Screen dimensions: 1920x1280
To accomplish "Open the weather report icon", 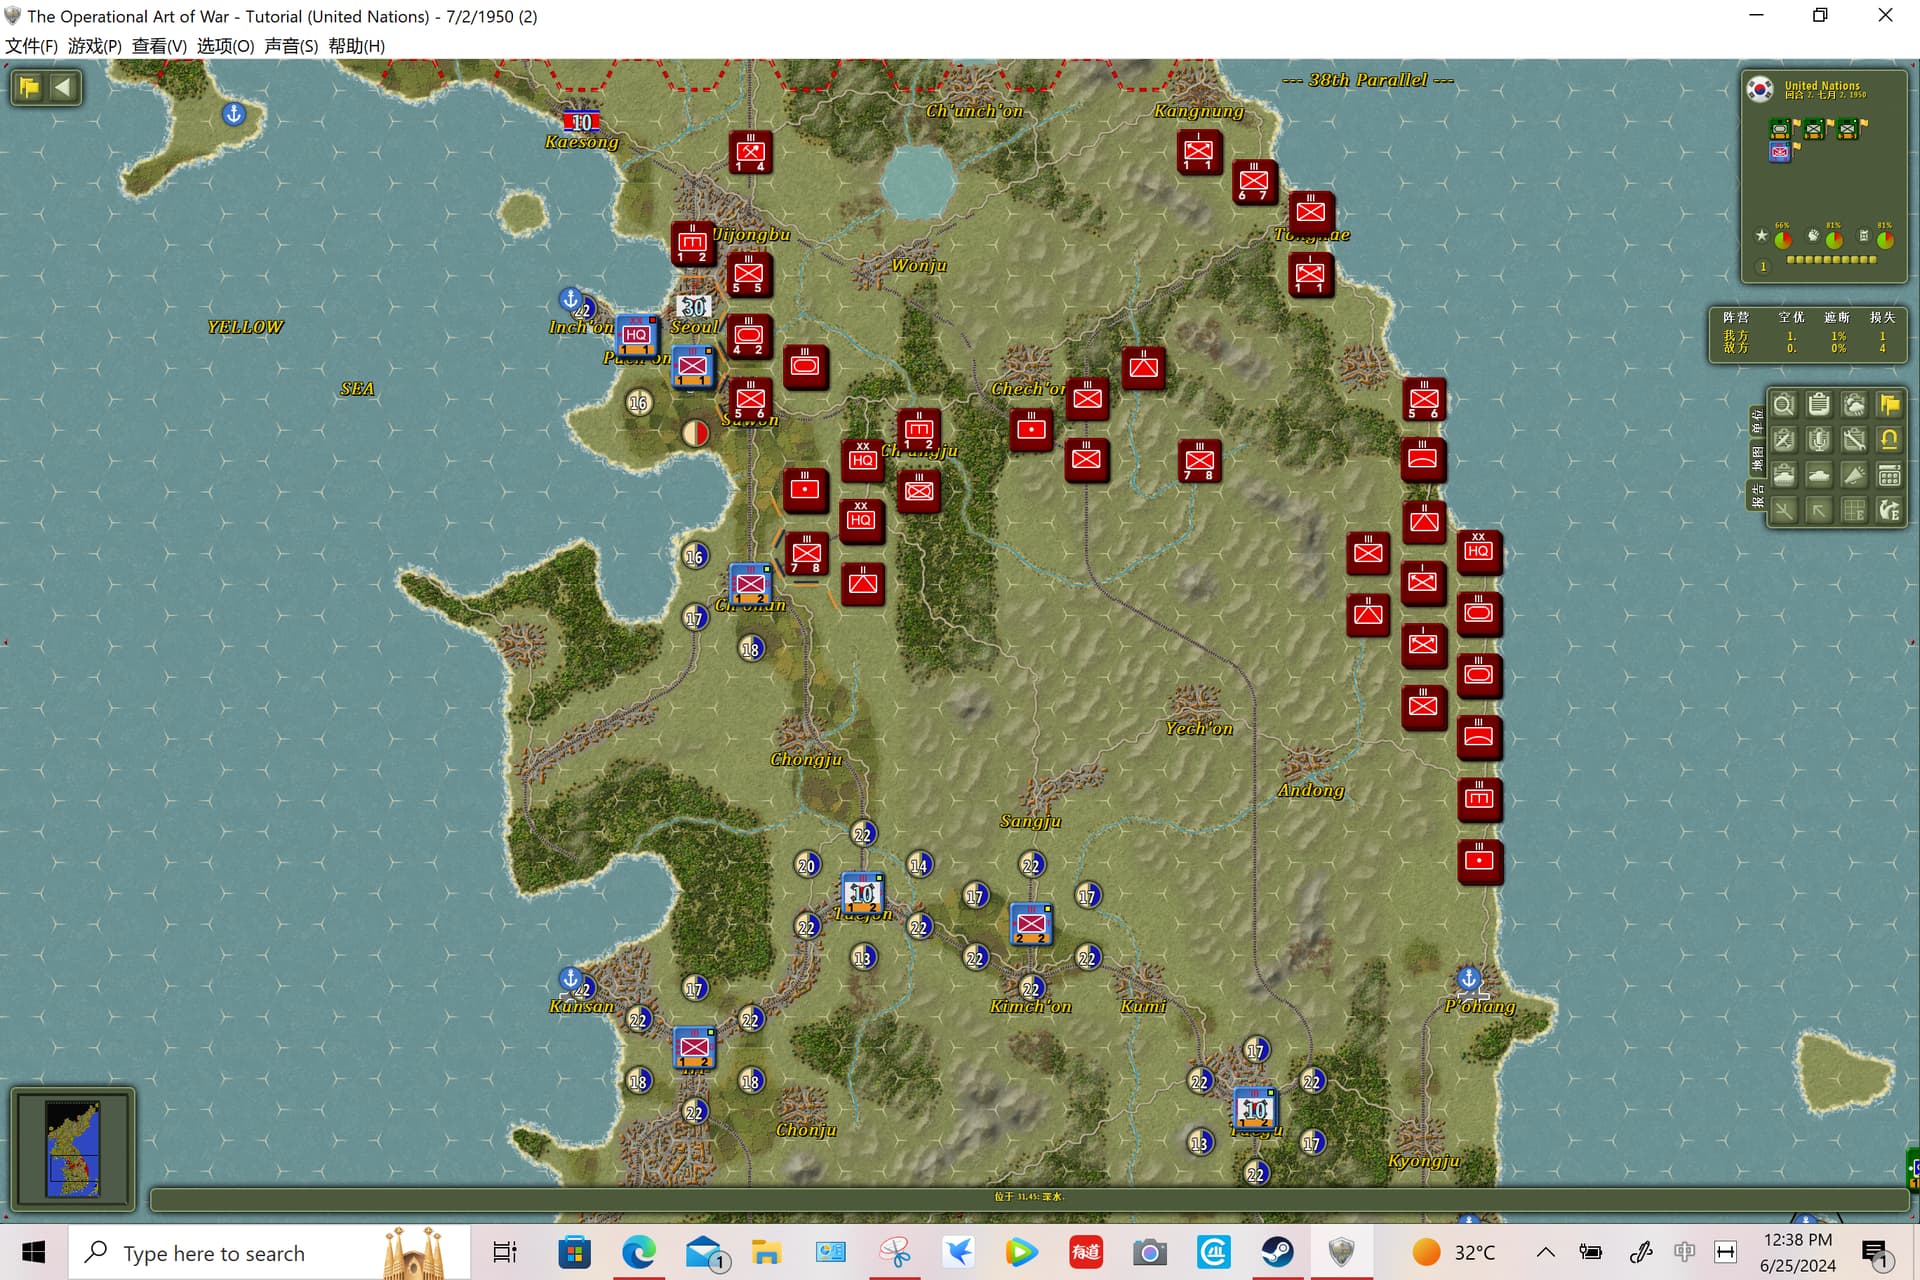I will 1854,405.
